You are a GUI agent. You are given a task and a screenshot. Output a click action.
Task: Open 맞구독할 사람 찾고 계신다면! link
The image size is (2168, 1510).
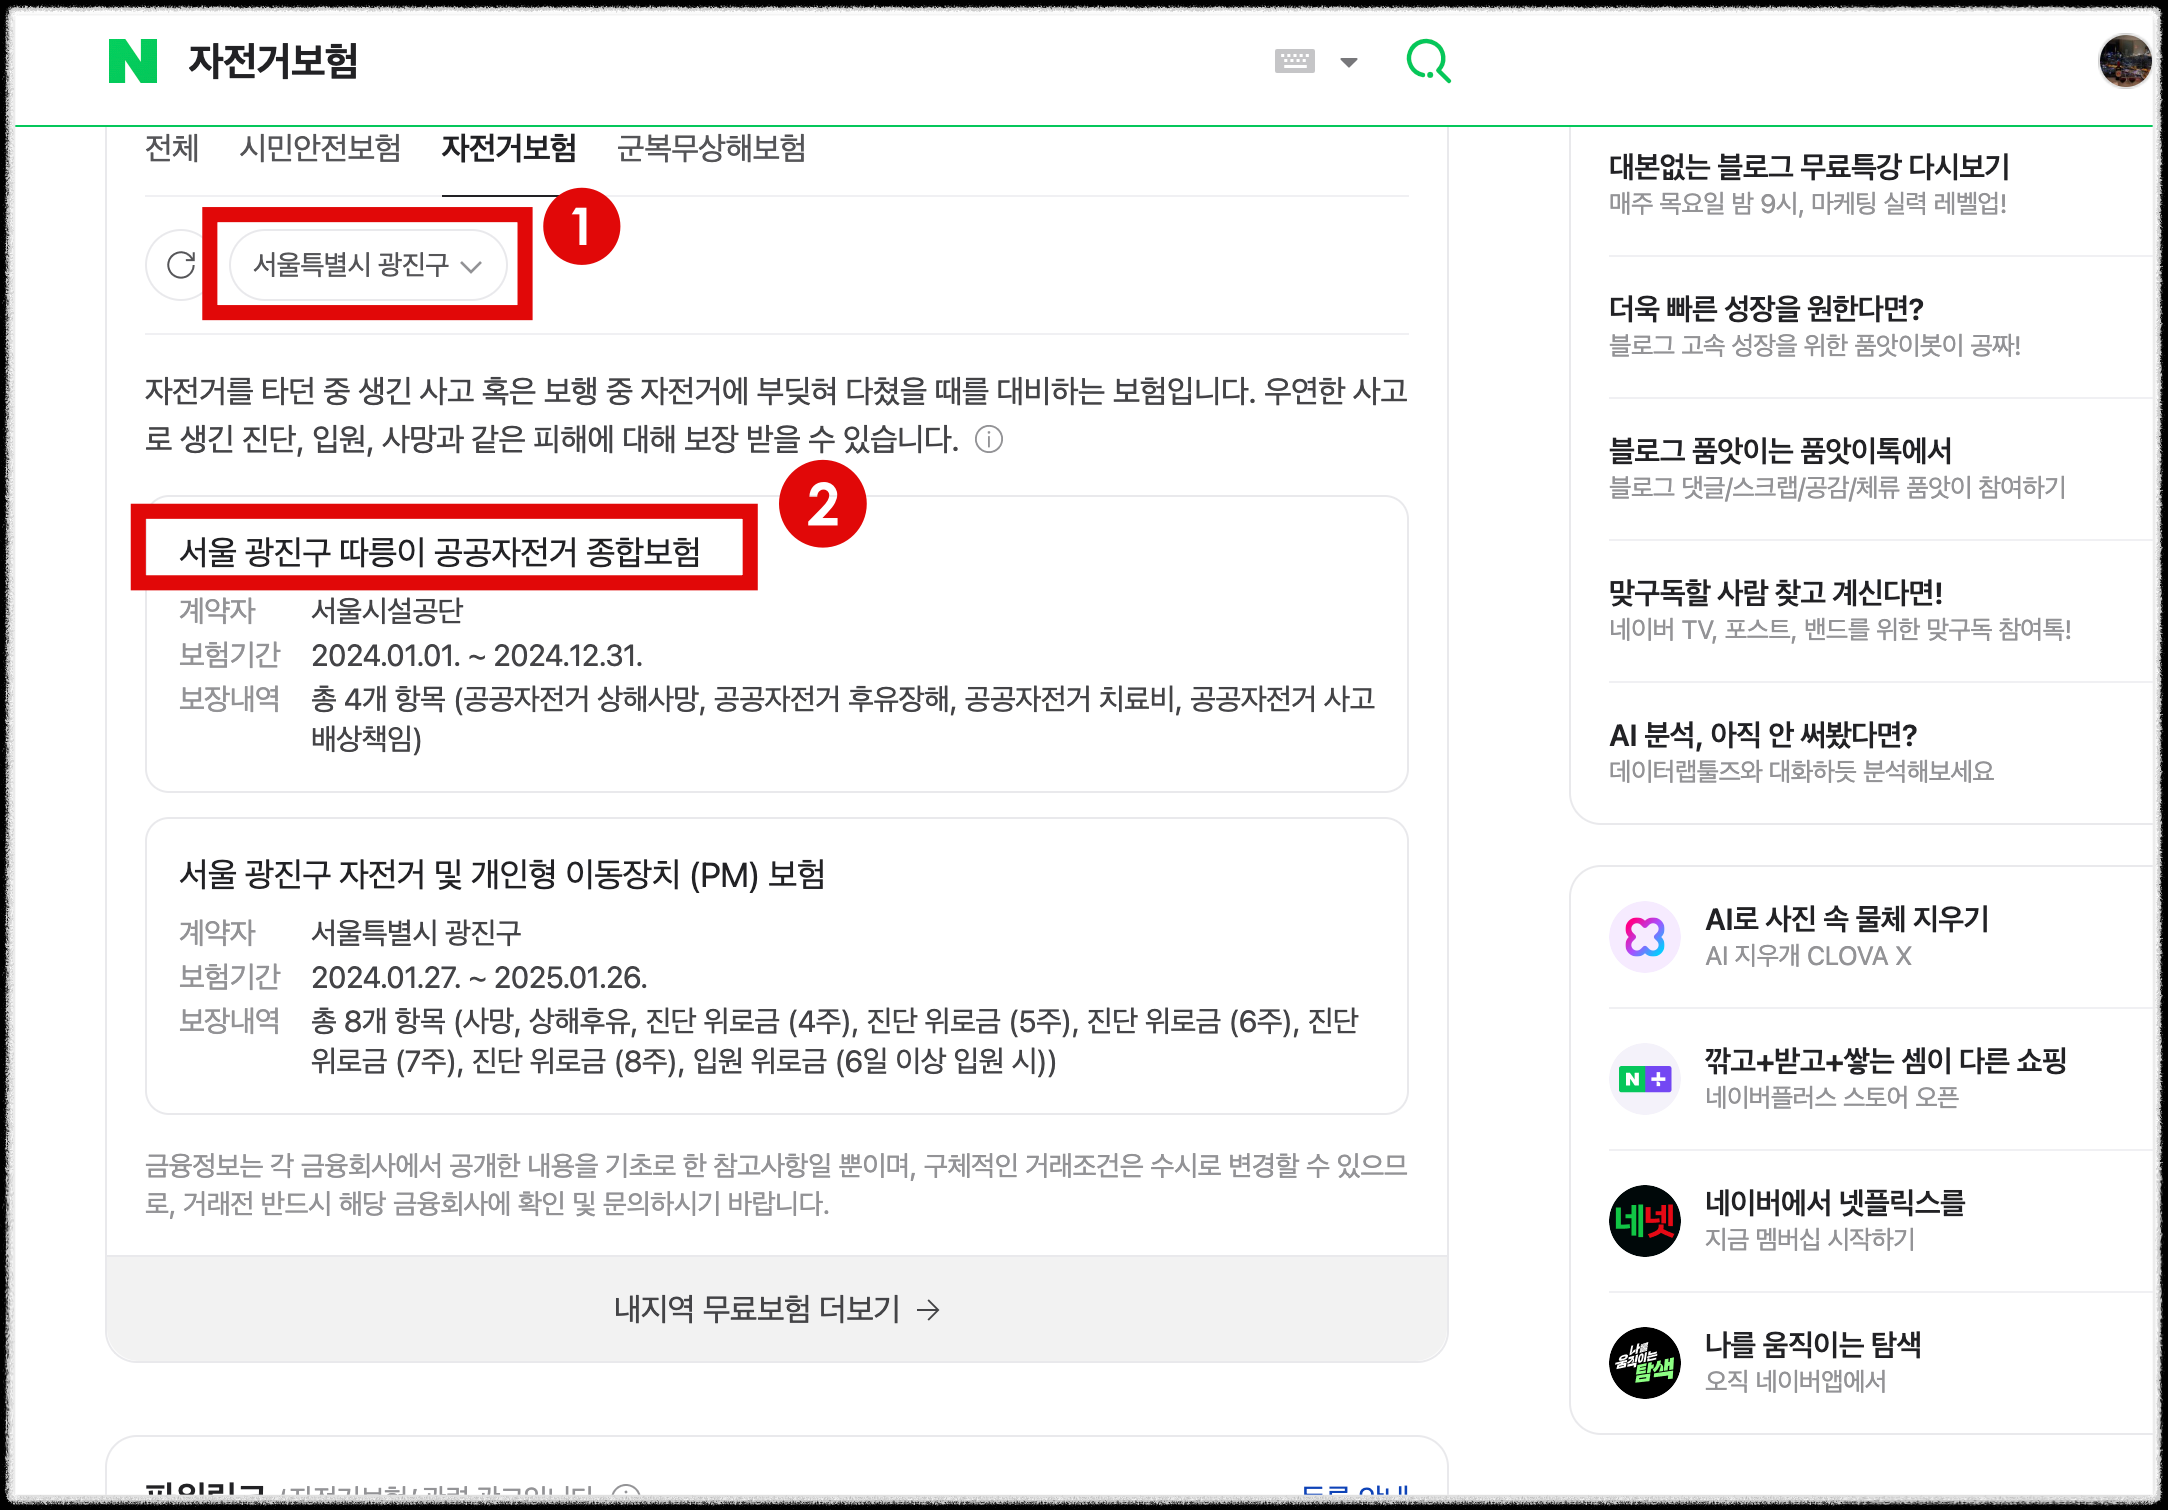point(1776,592)
